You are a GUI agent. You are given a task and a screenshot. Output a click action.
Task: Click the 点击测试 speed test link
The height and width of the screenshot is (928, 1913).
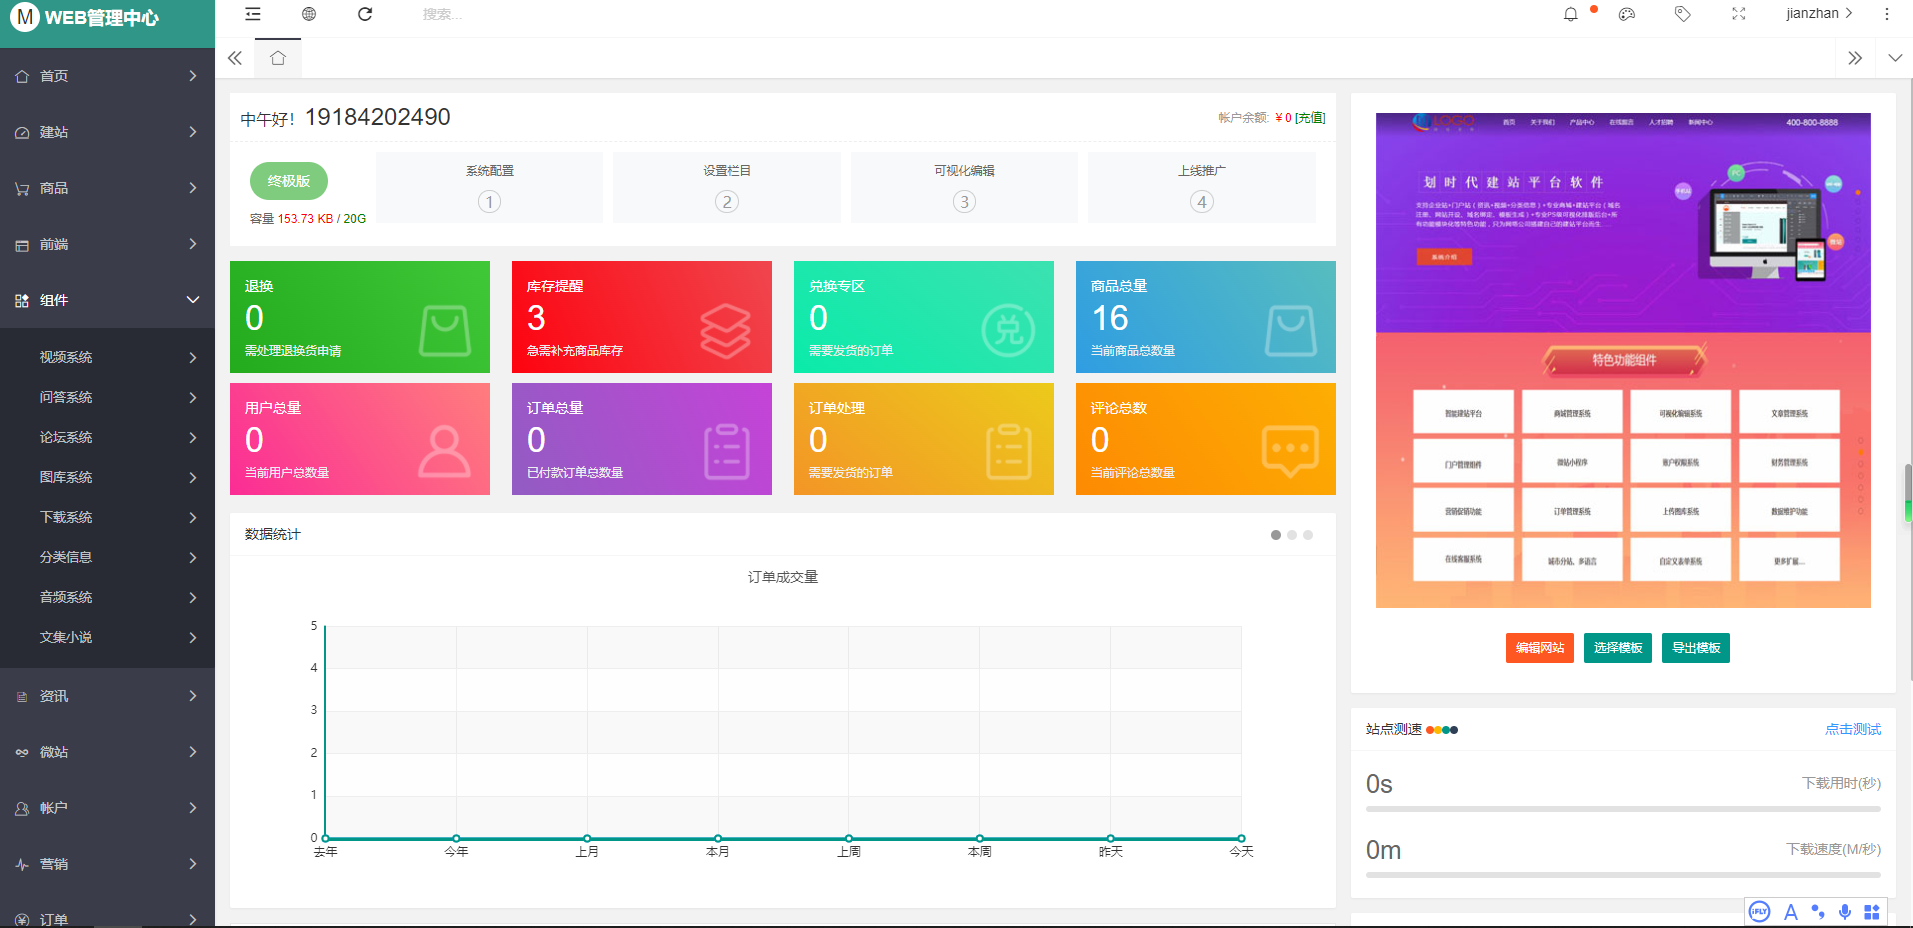(x=1852, y=729)
